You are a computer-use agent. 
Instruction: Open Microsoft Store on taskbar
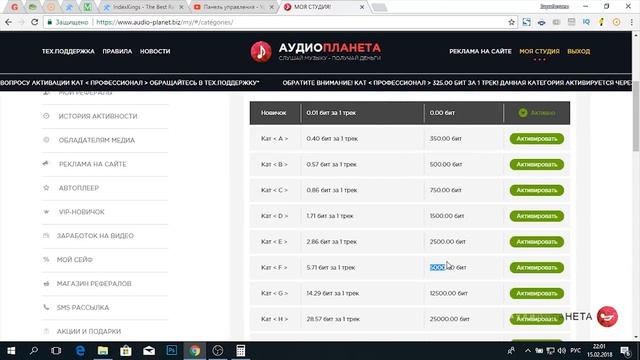click(x=126, y=351)
